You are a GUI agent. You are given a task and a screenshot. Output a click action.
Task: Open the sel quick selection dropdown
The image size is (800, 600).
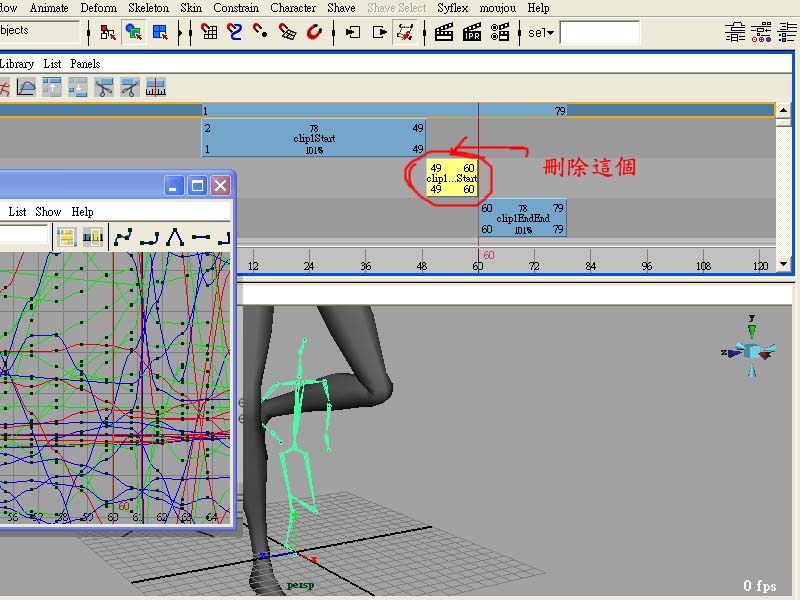point(541,33)
